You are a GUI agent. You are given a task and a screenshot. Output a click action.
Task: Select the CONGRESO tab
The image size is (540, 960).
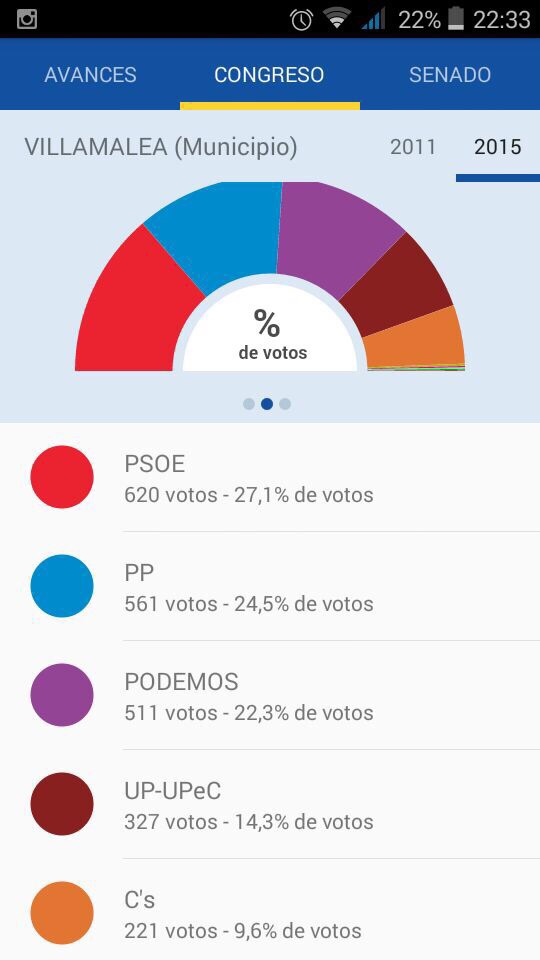click(x=269, y=74)
